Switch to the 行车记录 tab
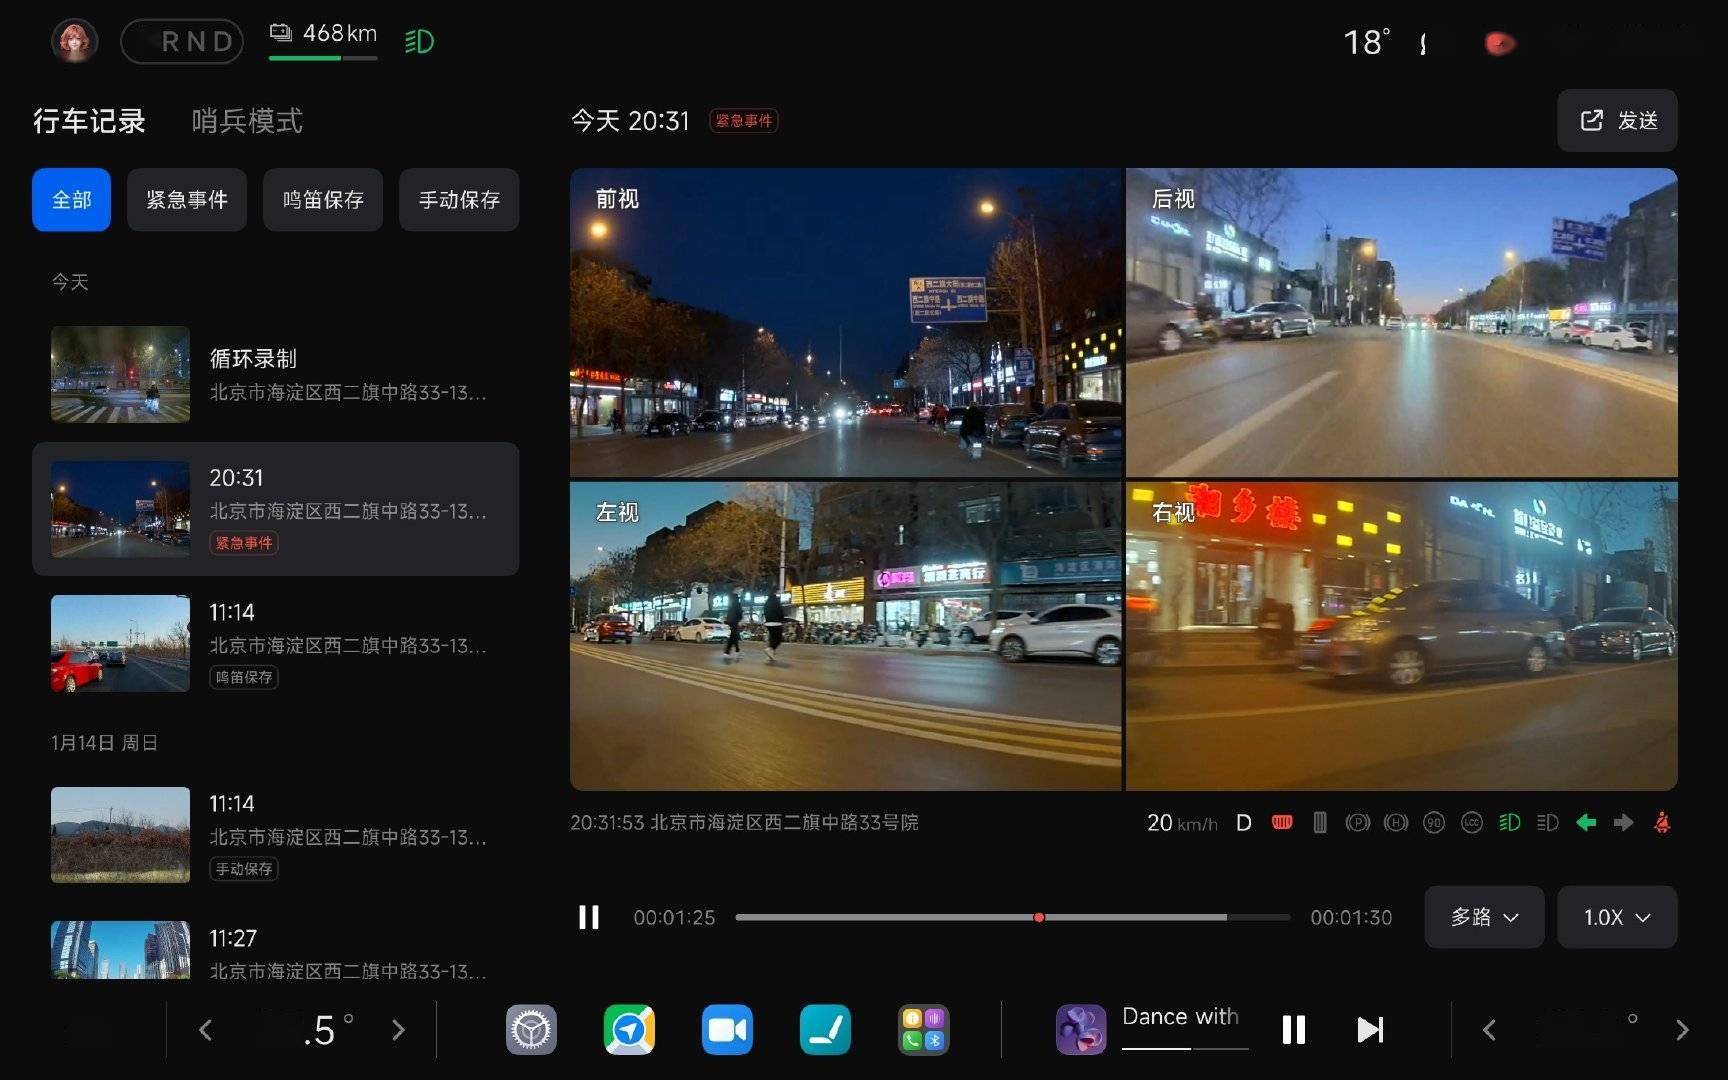Viewport: 1728px width, 1080px height. (89, 121)
